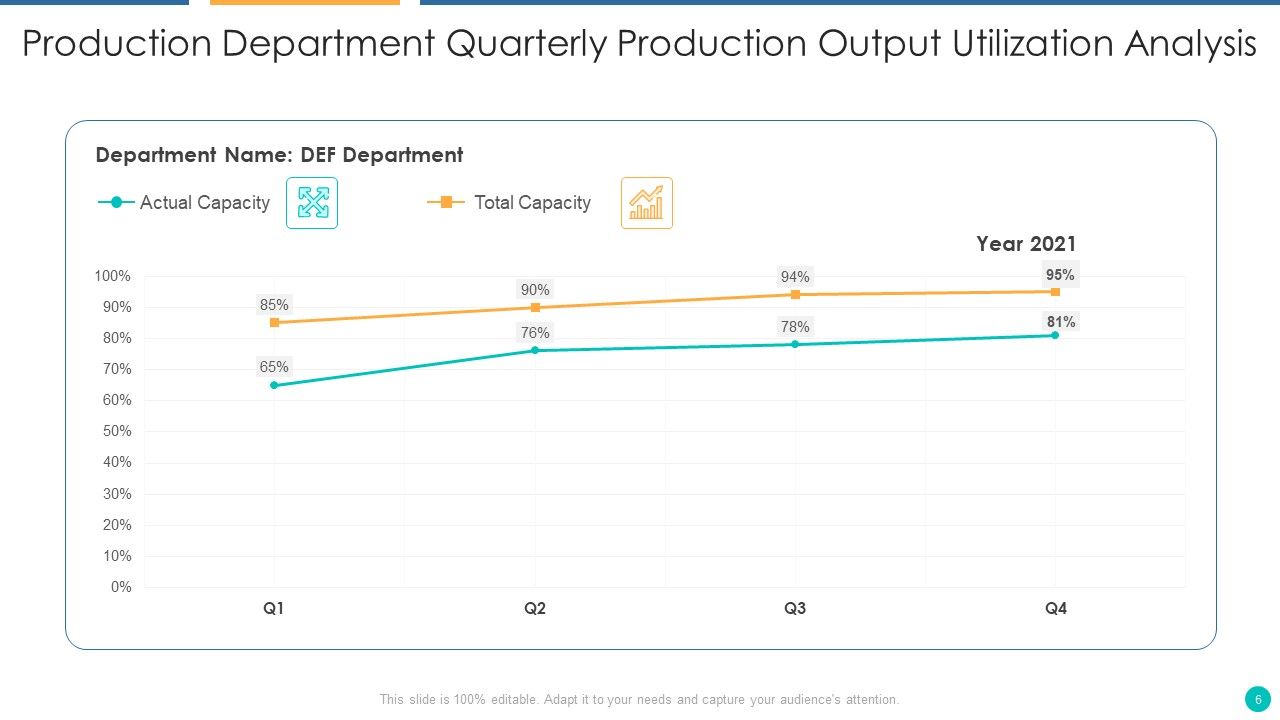Click the Q2 axis label

tap(535, 608)
